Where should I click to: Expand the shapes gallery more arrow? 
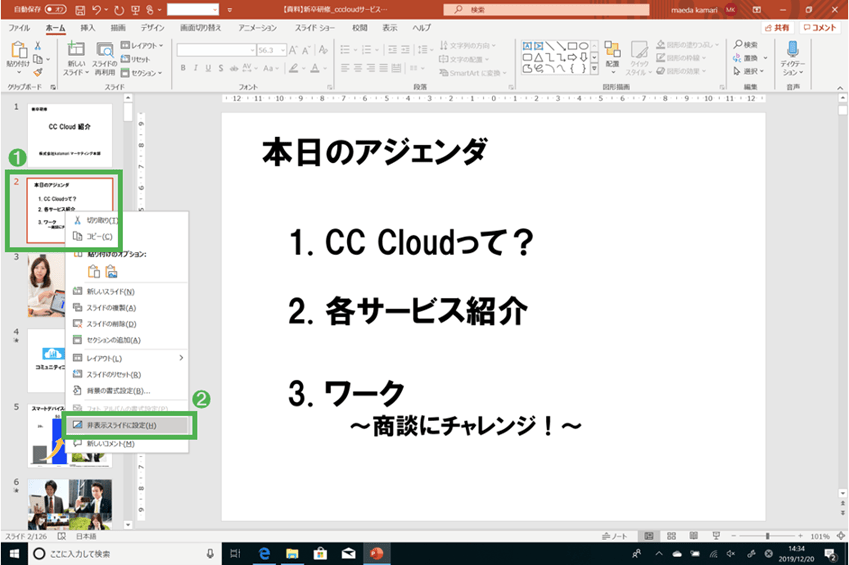[x=595, y=69]
